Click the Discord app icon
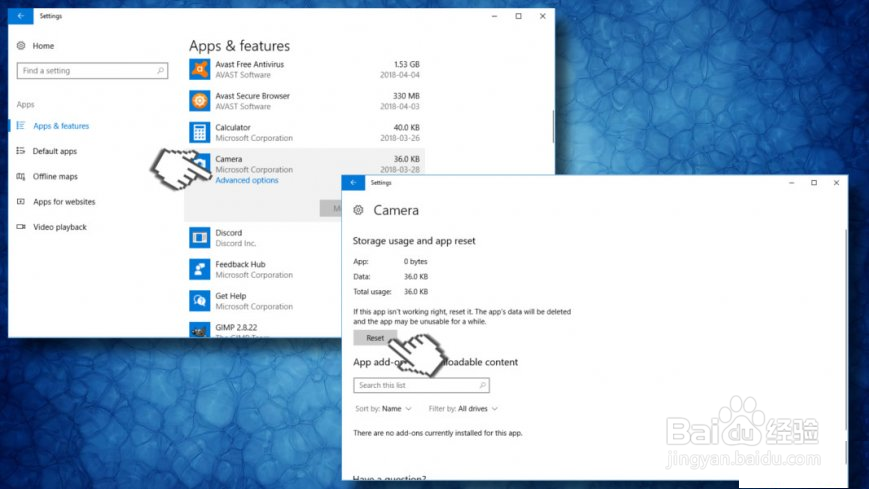The width and height of the screenshot is (869, 489). (200, 238)
